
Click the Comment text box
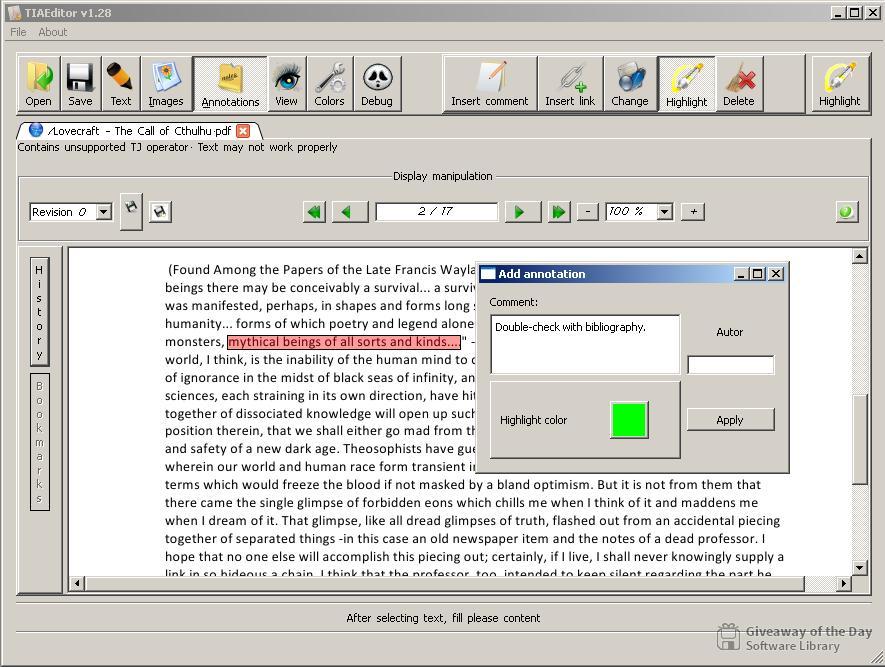click(x=585, y=344)
